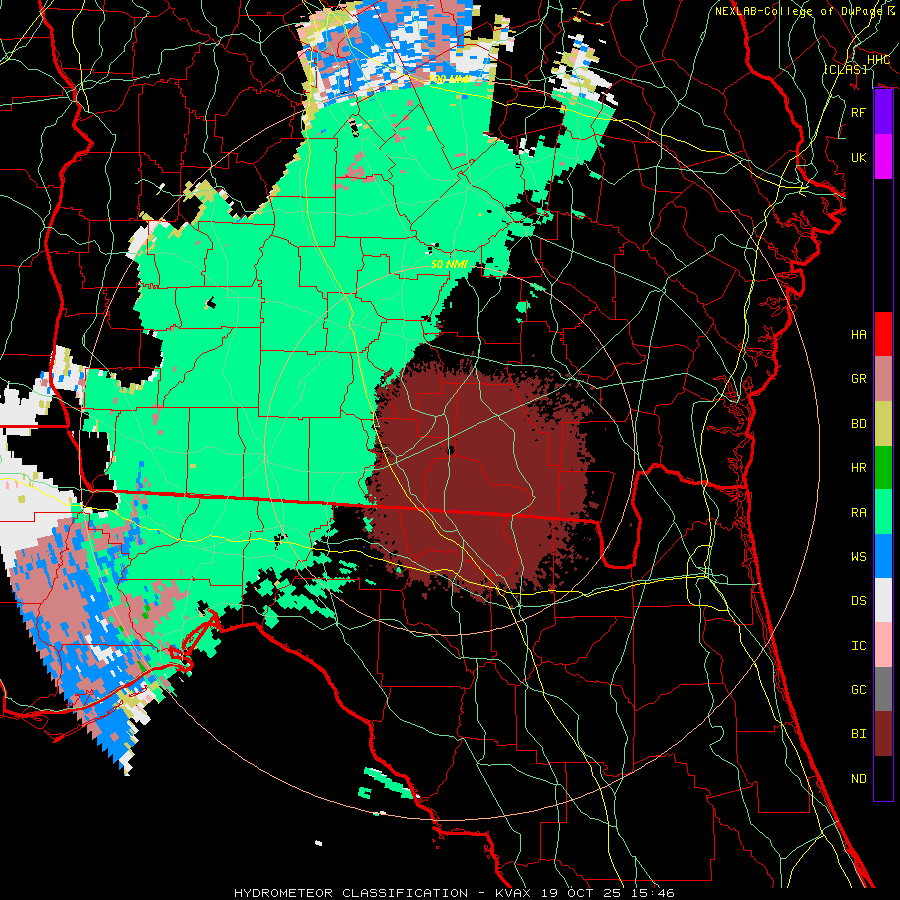
Task: Select the IC pink legend swatch
Action: tap(883, 645)
